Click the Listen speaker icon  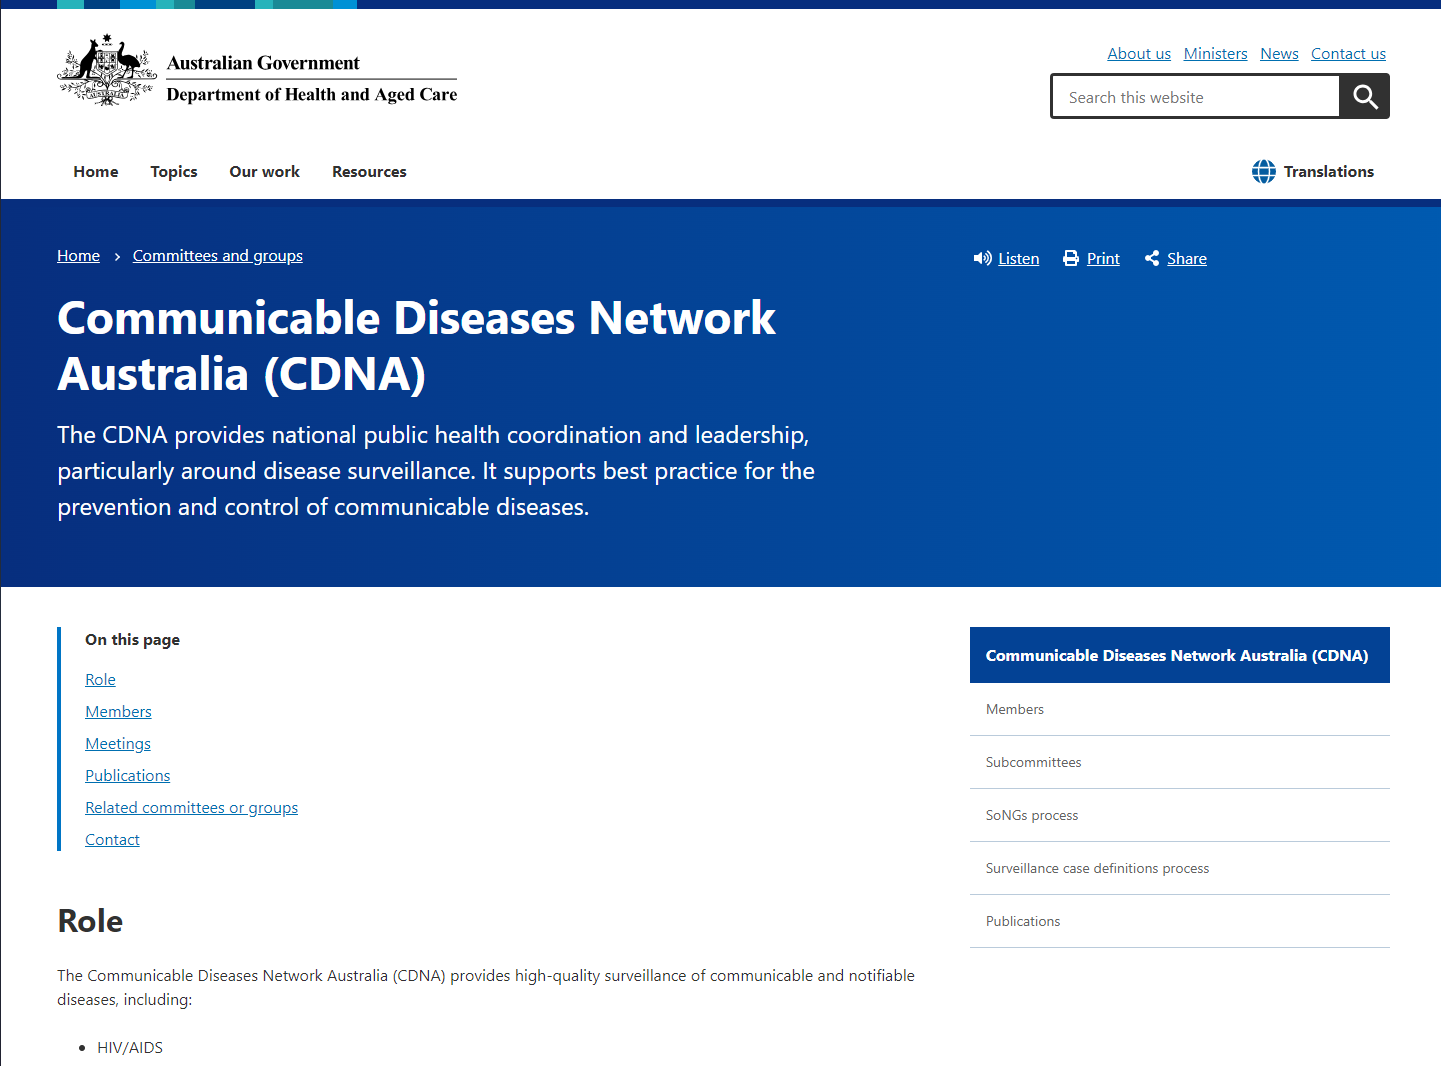[x=982, y=258]
